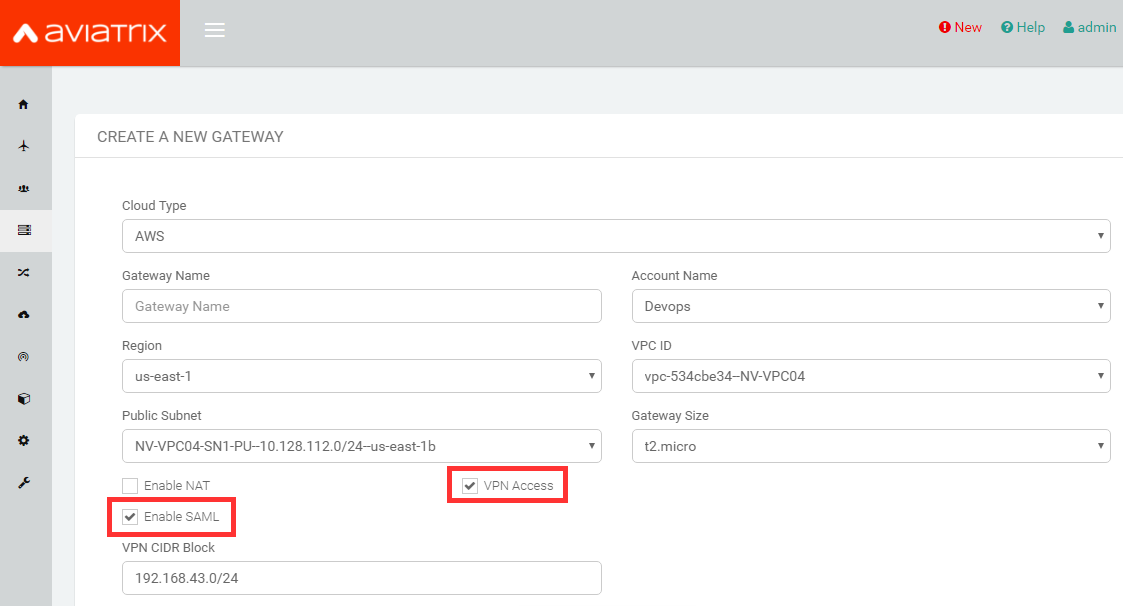Image resolution: width=1123 pixels, height=606 pixels.
Task: Click the Gateway Name input field
Action: point(361,307)
